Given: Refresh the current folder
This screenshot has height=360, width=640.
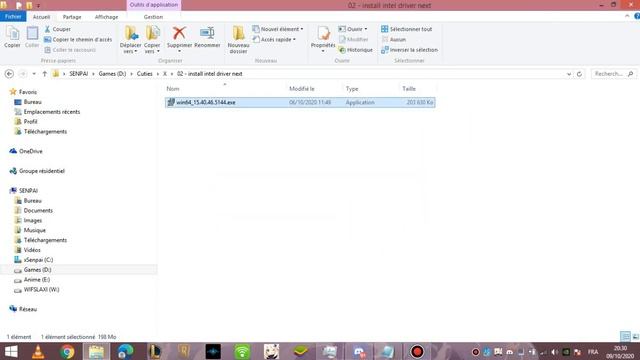Looking at the screenshot, I should 579,74.
